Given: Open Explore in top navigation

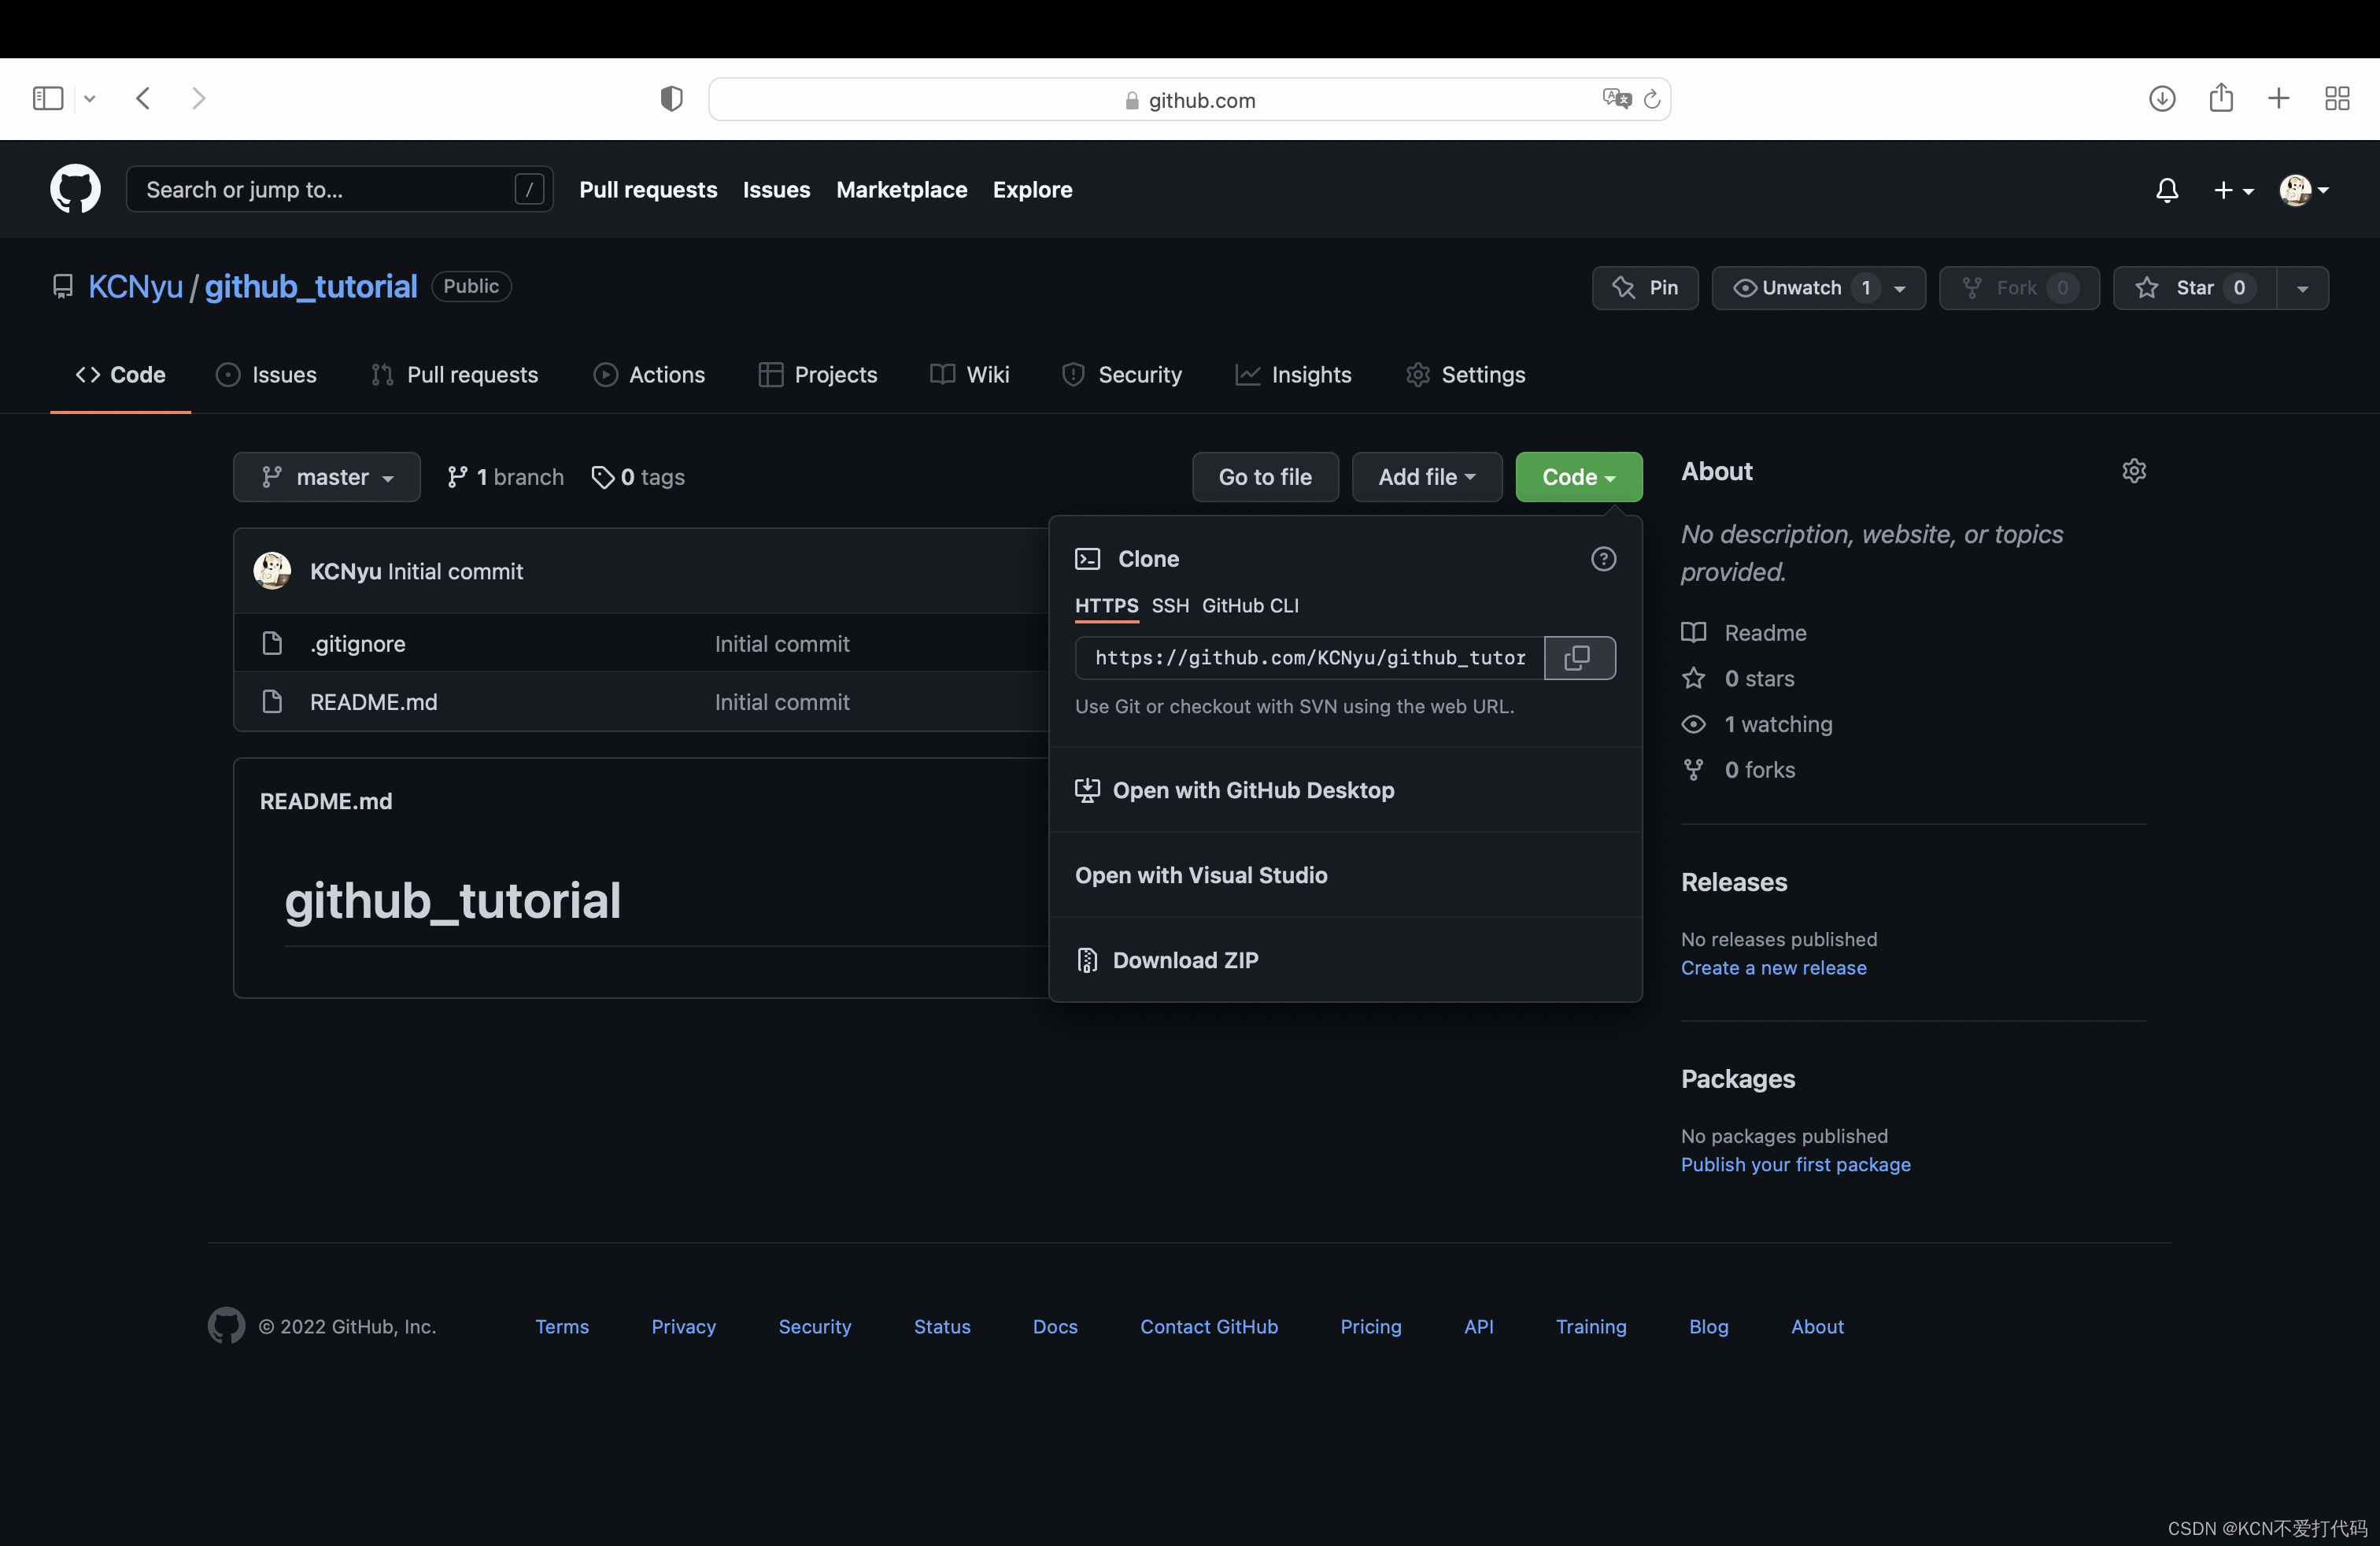Looking at the screenshot, I should click(1032, 190).
